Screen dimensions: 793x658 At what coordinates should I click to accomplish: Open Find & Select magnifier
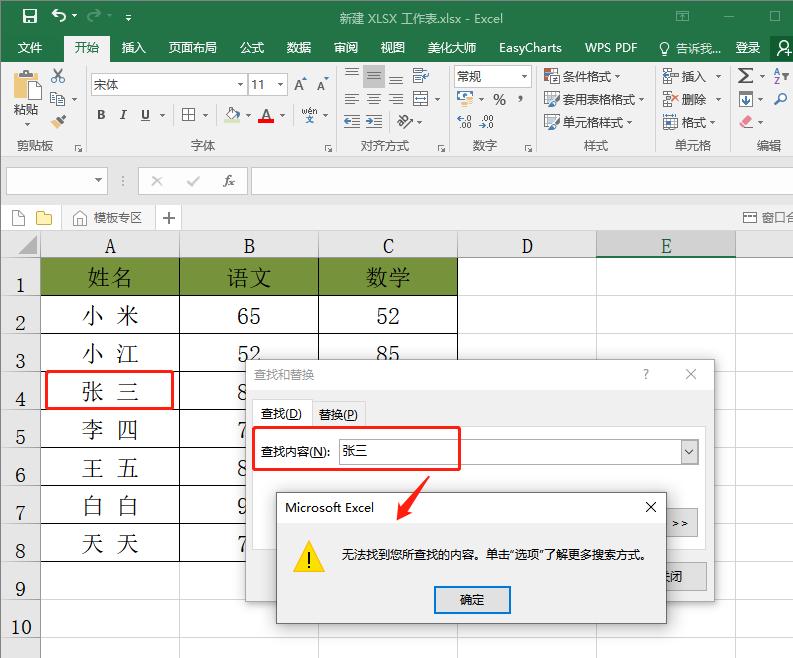coord(780,99)
